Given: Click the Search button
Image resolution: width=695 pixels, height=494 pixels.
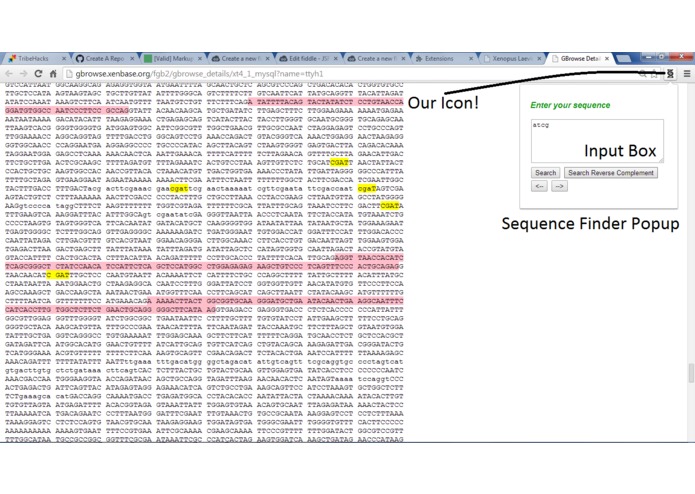Looking at the screenshot, I should coord(545,173).
